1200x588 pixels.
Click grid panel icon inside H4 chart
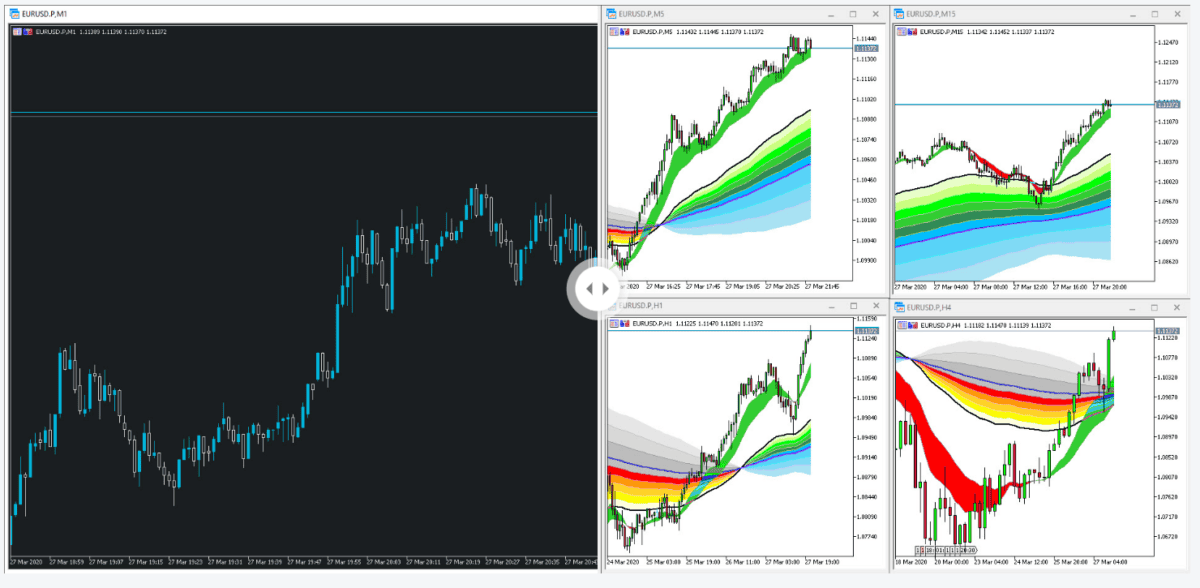[x=901, y=325]
